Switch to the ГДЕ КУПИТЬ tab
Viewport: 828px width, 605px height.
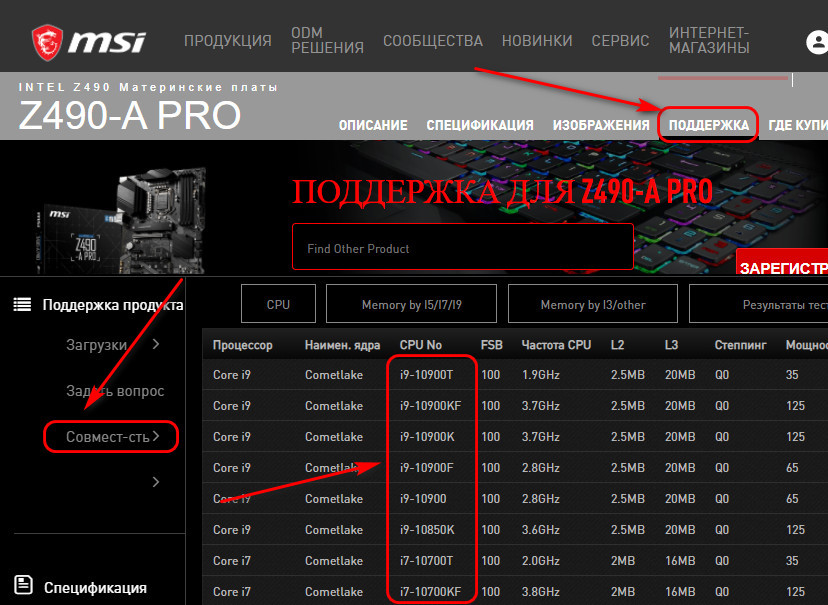798,125
